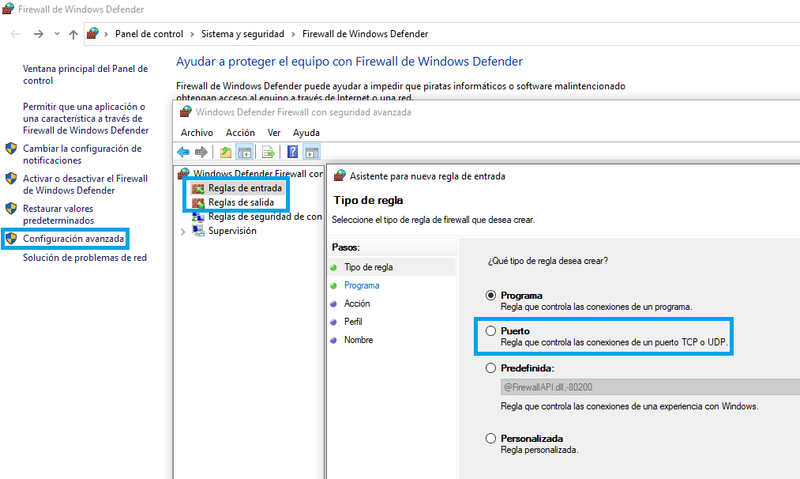
Task: Open recent locations dropdown chevron
Action: coord(57,34)
